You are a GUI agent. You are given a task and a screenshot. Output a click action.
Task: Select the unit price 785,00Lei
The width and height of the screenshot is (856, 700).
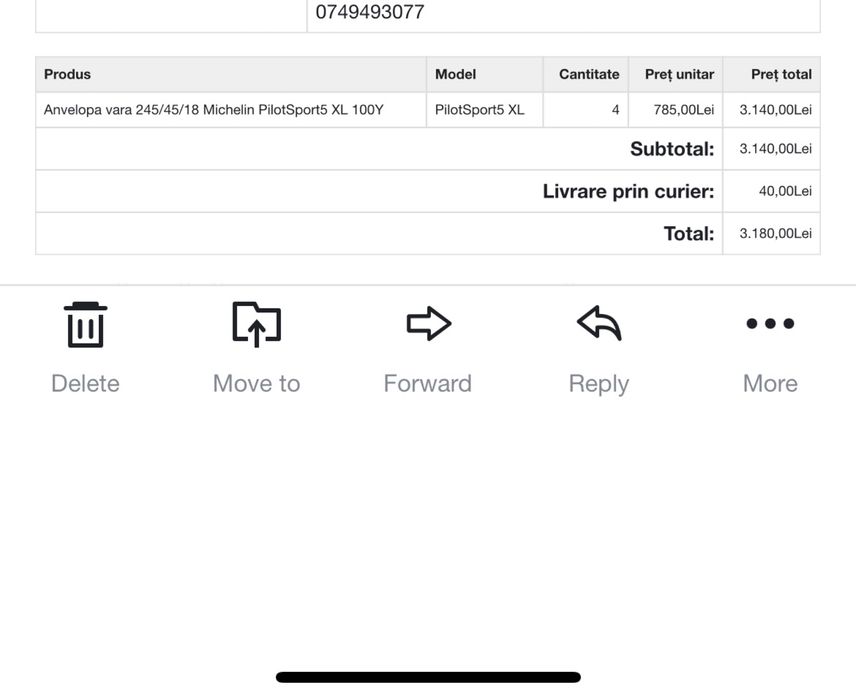point(684,110)
